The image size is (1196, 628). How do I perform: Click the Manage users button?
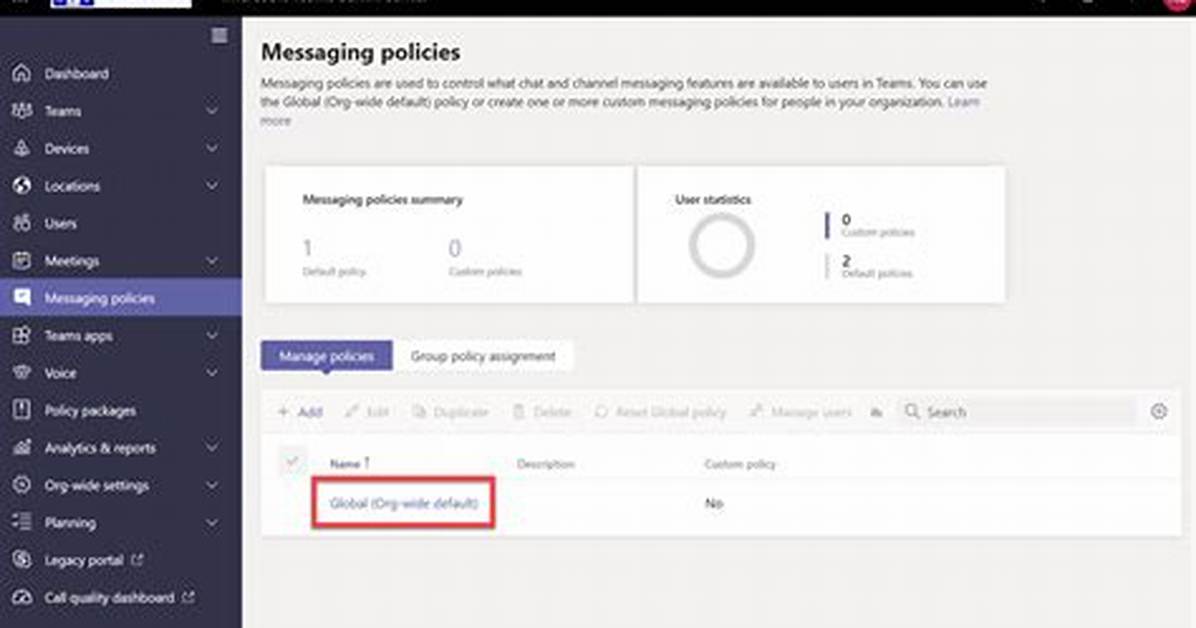pos(800,412)
